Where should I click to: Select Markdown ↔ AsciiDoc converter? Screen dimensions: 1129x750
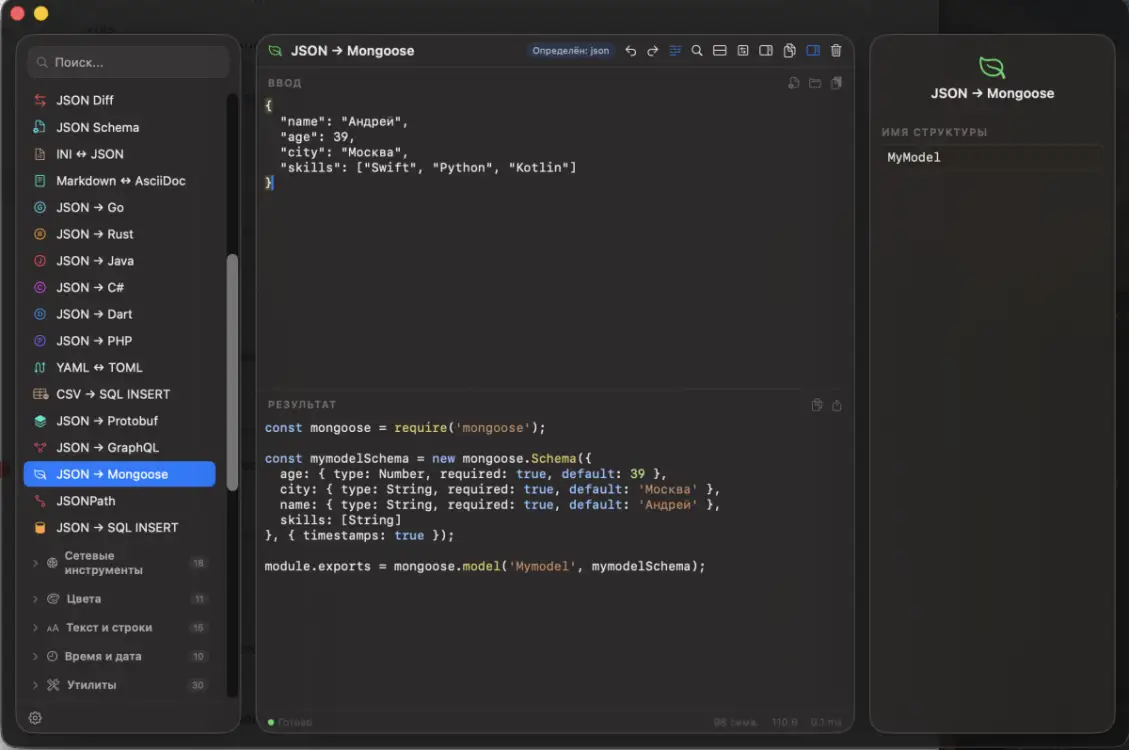[120, 181]
